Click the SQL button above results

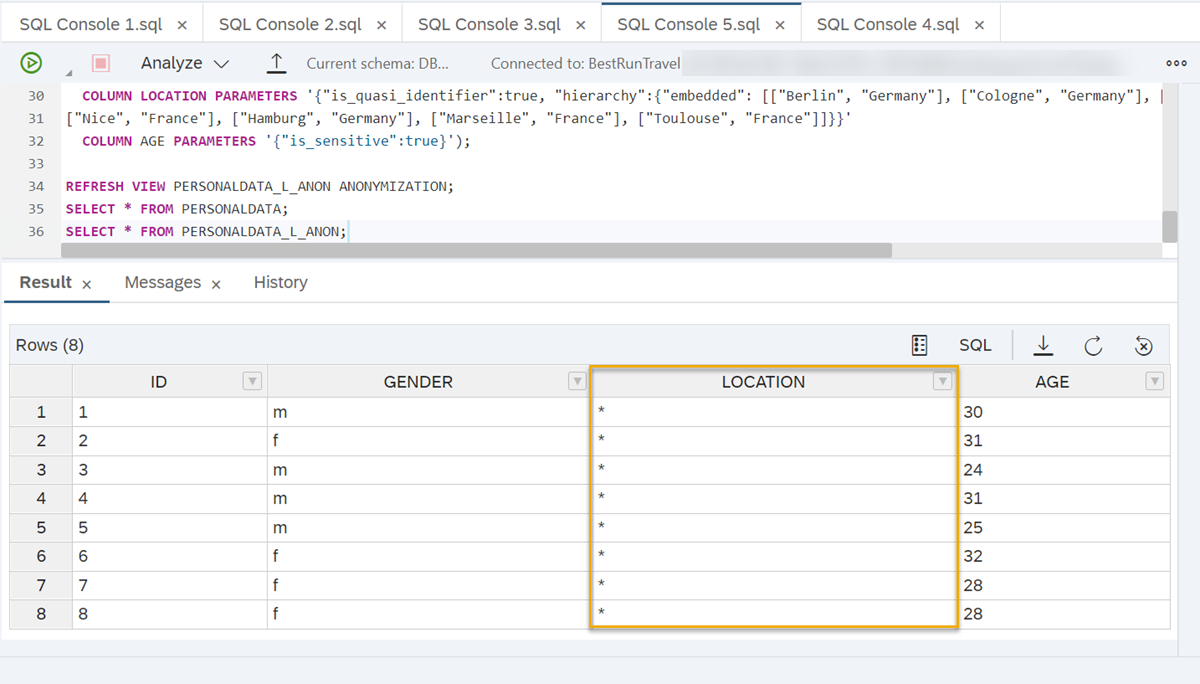click(975, 345)
